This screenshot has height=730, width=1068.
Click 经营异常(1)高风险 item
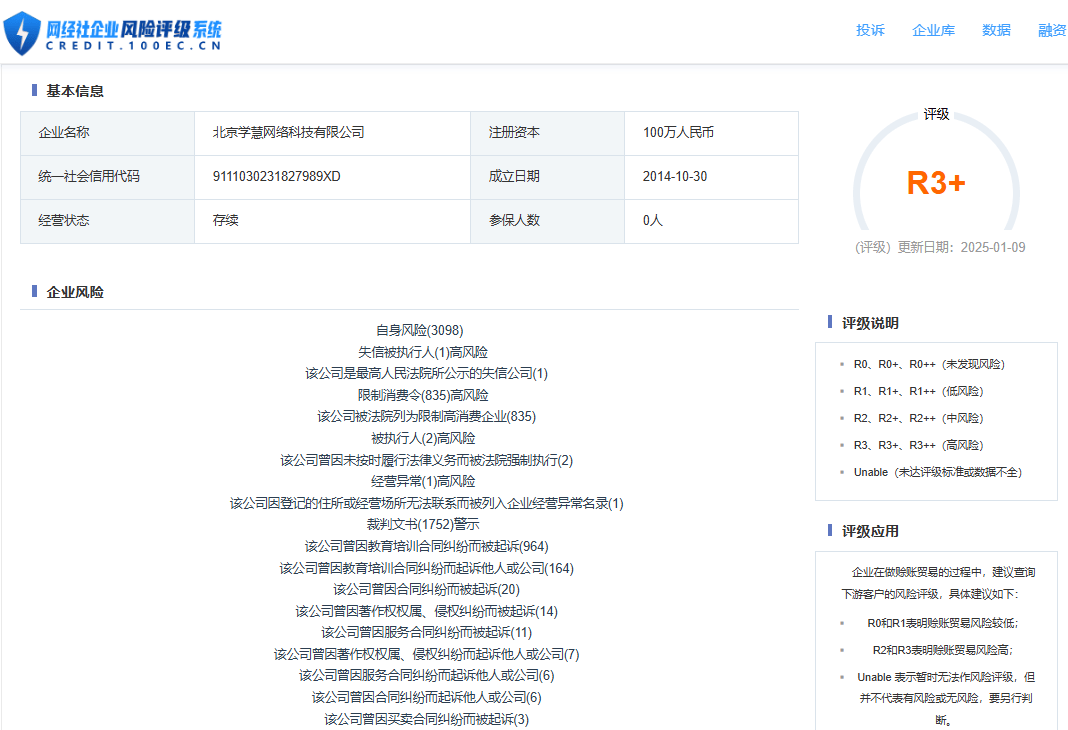423,481
